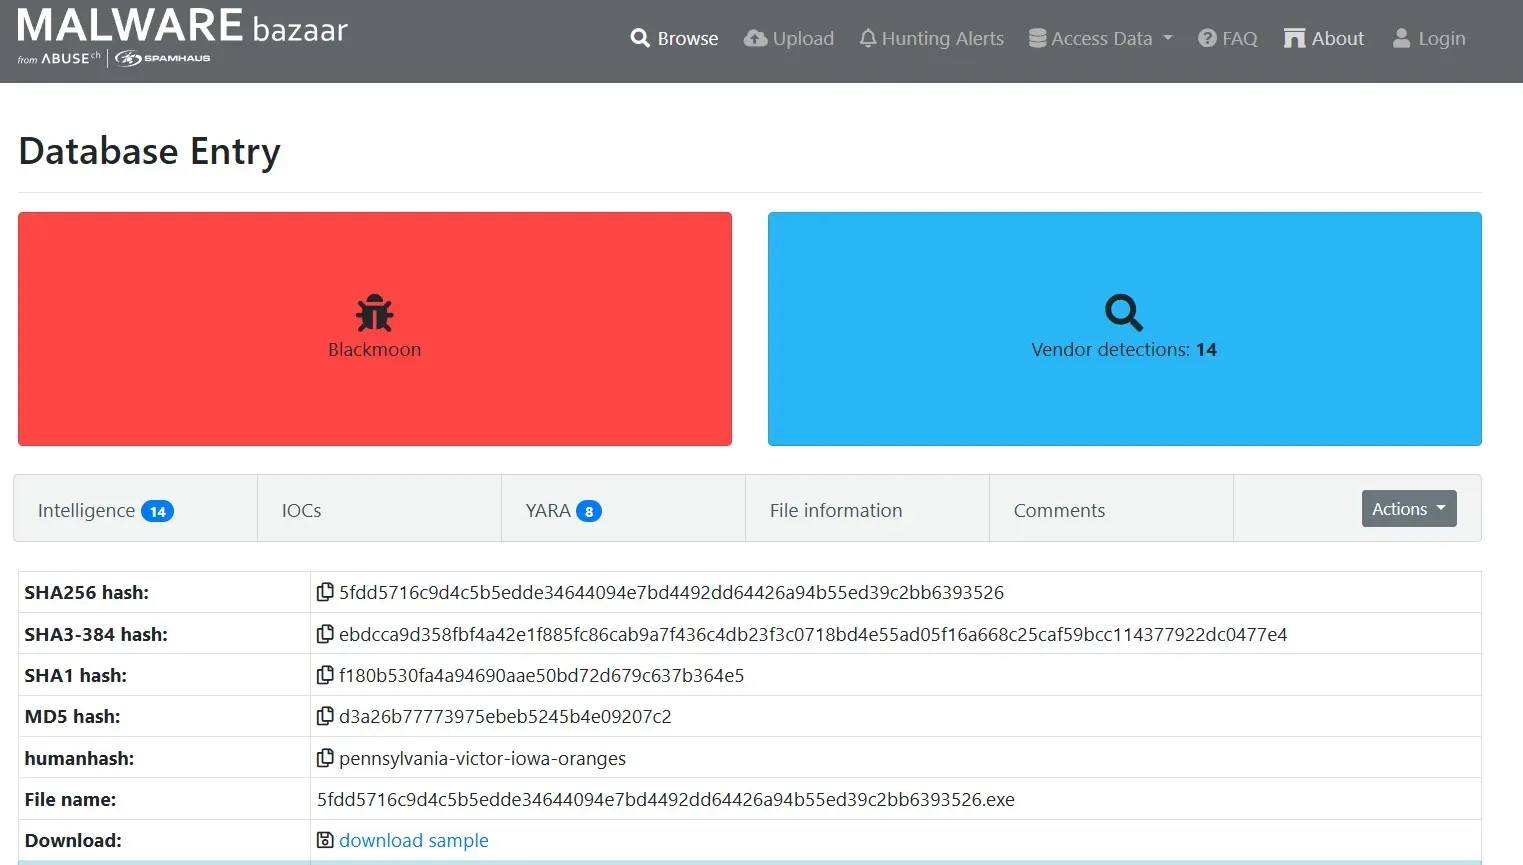This screenshot has width=1523, height=865.
Task: Click copy icon beside SHA1 hash
Action: click(x=325, y=675)
